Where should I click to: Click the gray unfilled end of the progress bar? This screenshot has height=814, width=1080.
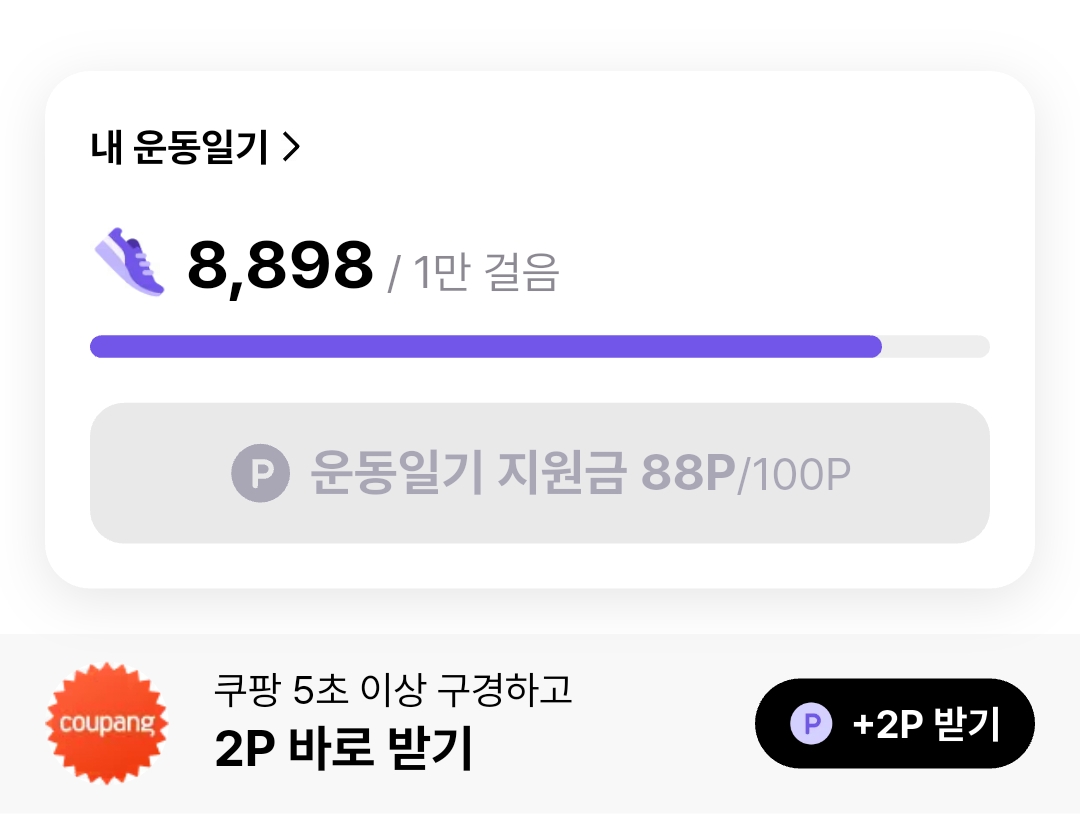click(x=936, y=346)
